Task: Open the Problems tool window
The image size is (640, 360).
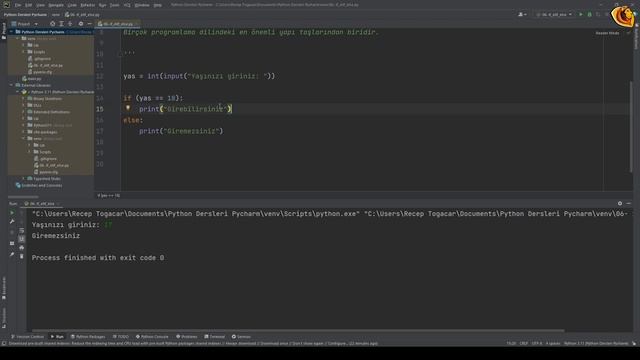Action: point(187,337)
